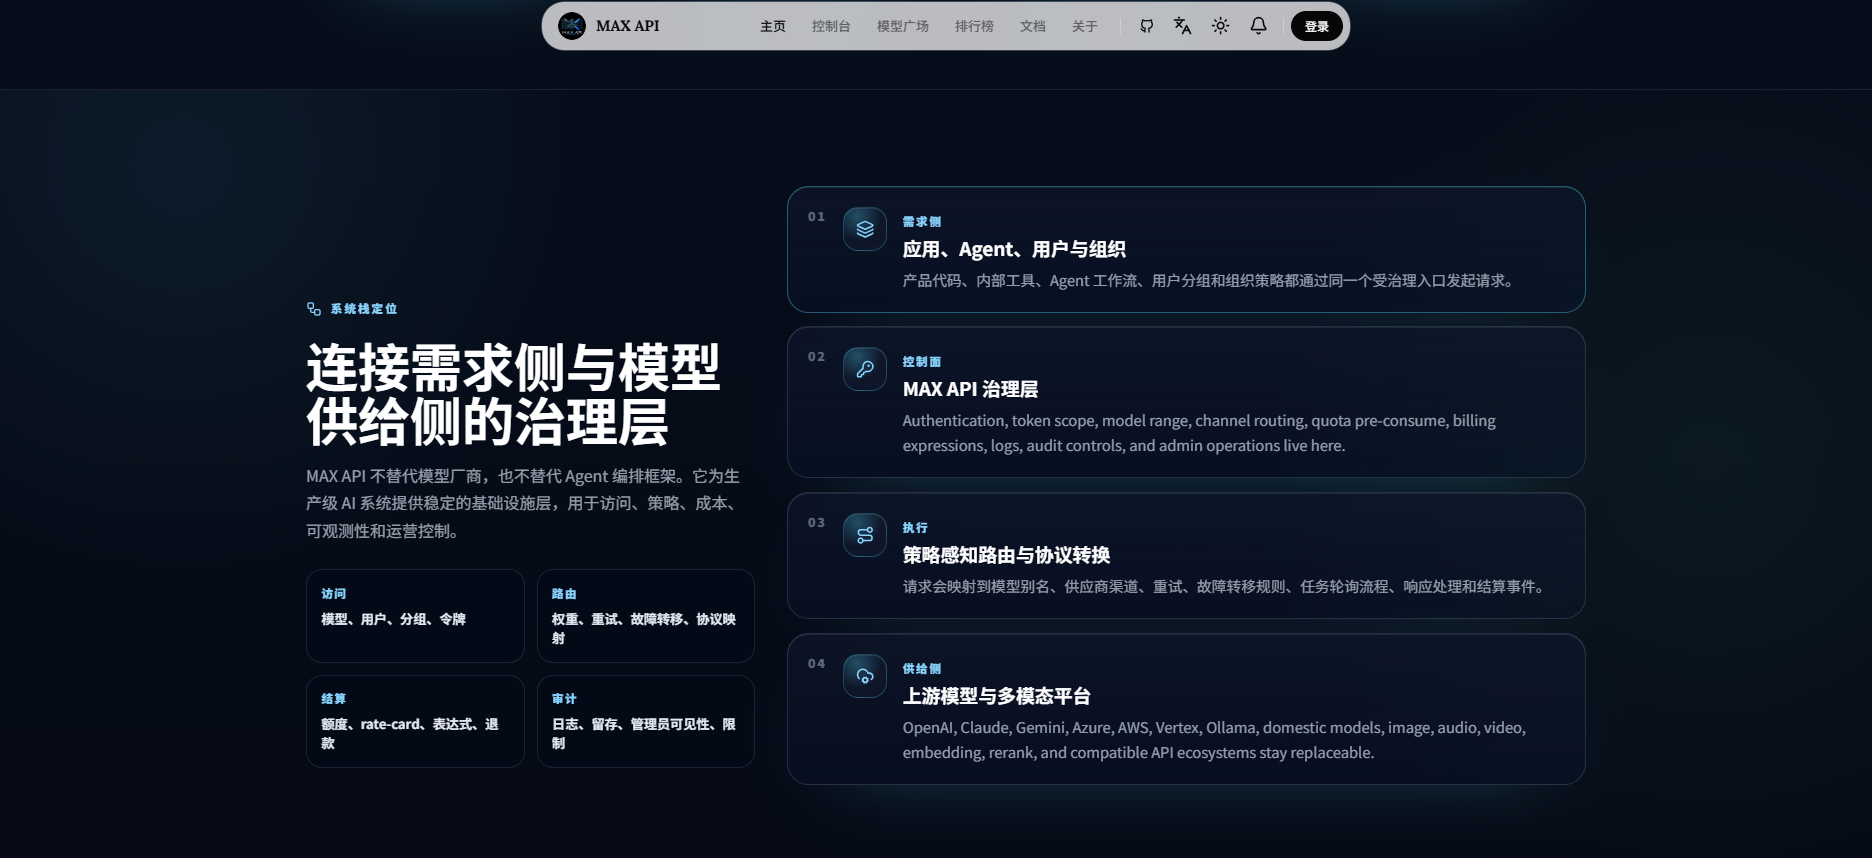Click the text 日志、留存、管理员可见性、限制
This screenshot has width=1872, height=858.
(x=644, y=734)
